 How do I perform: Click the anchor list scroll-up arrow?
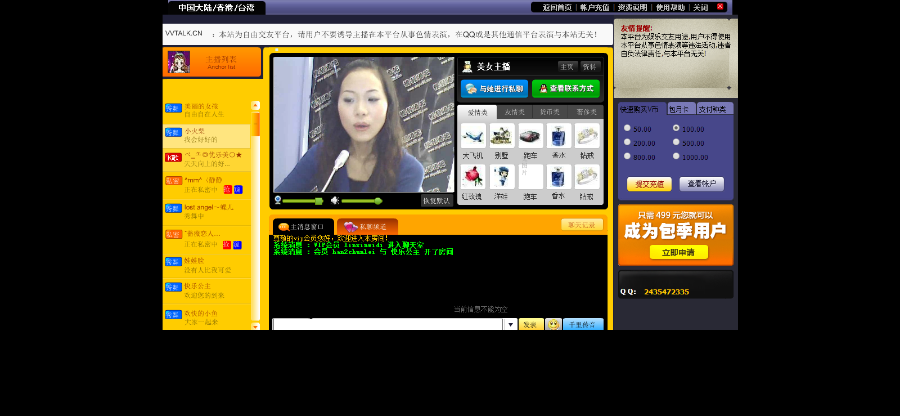(255, 106)
